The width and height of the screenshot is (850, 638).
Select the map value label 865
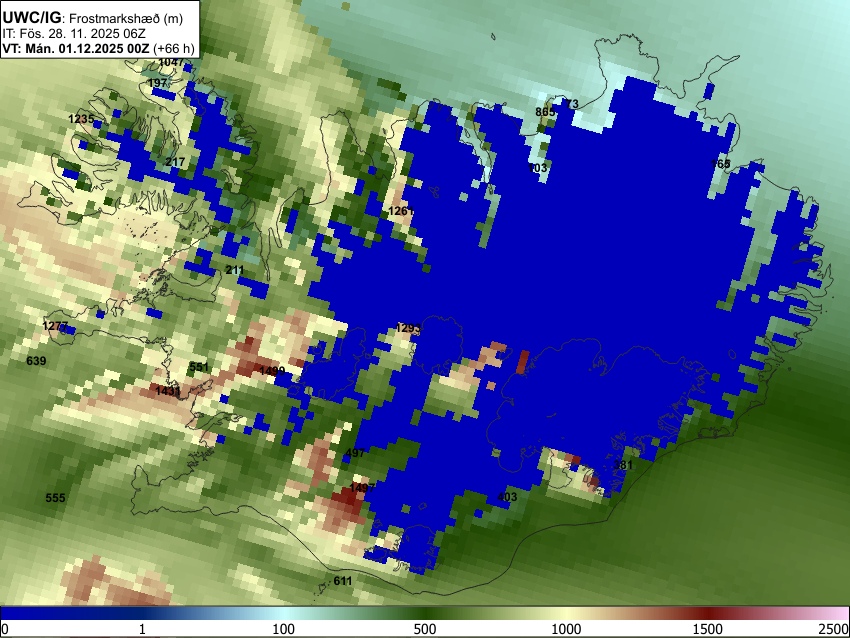click(x=545, y=112)
